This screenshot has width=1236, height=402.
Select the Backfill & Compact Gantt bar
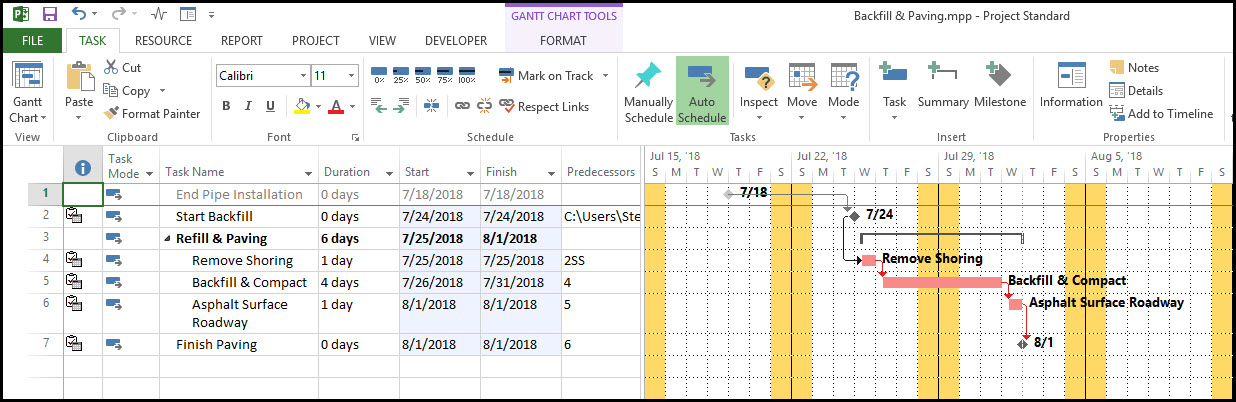click(941, 282)
